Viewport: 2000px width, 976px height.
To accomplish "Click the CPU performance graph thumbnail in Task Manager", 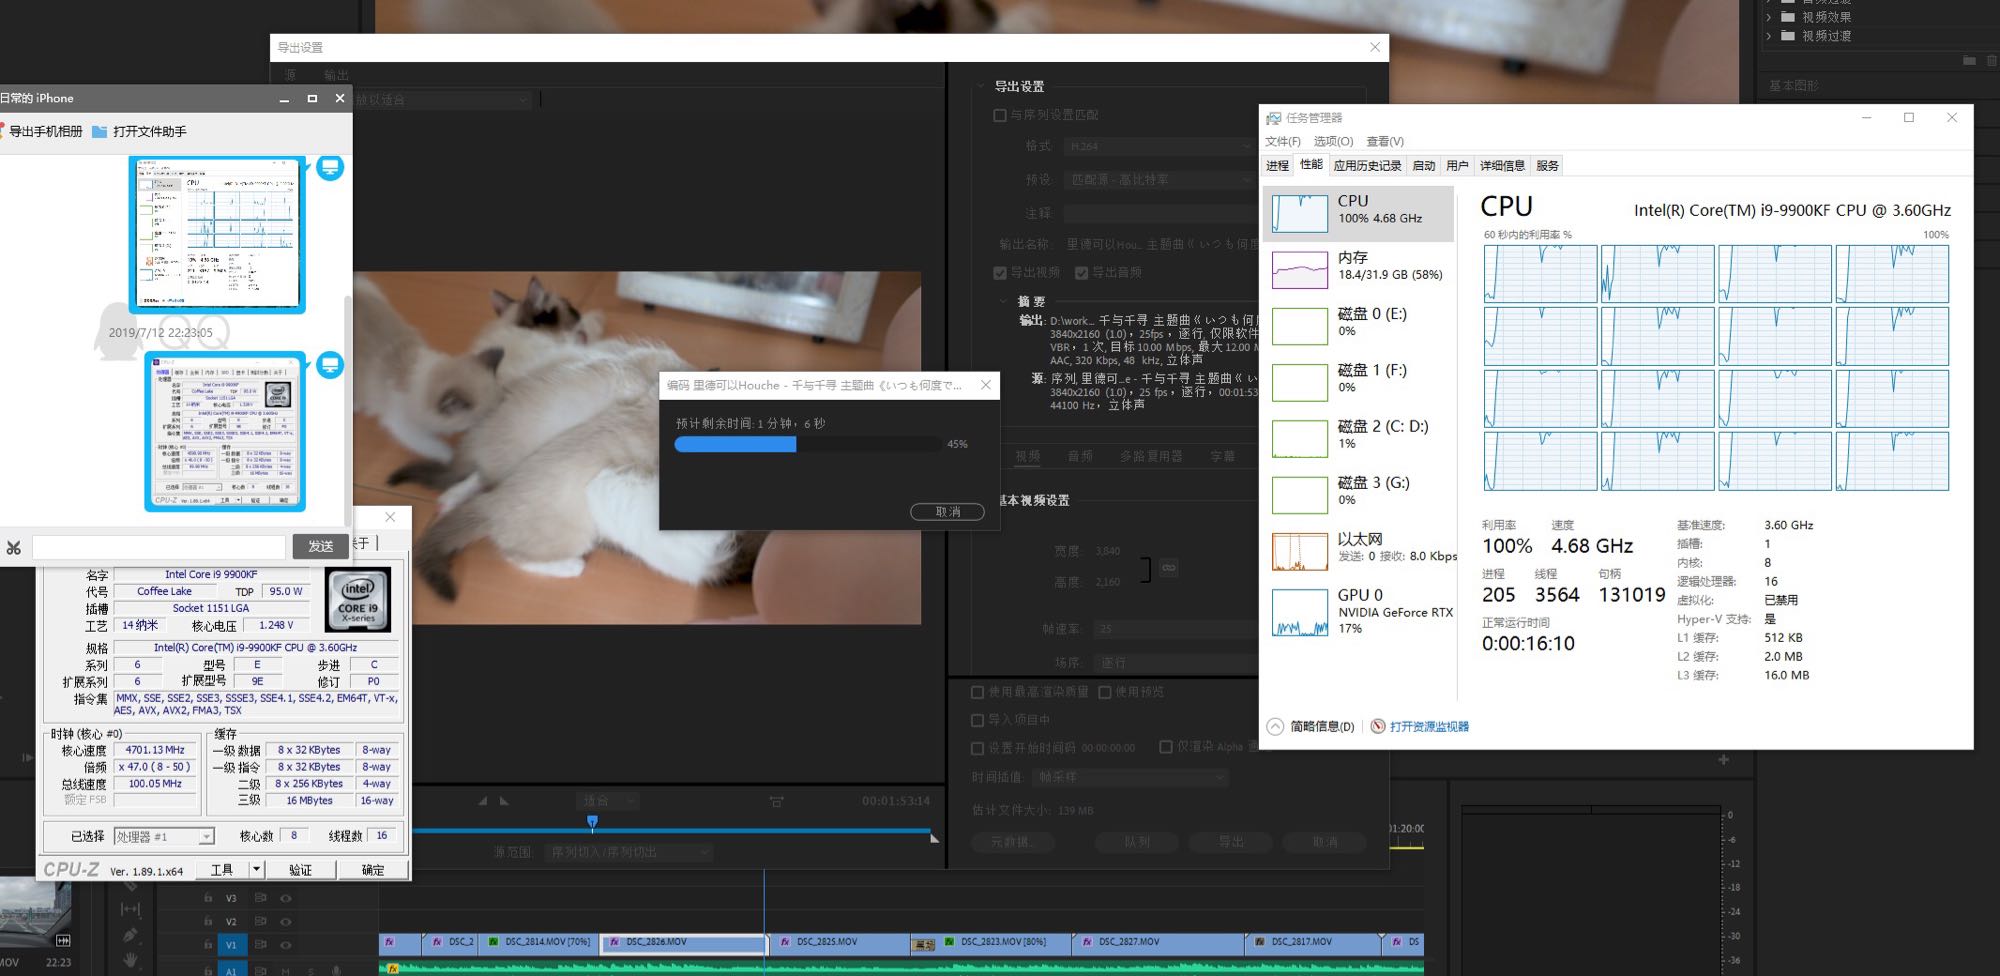I will (1299, 213).
